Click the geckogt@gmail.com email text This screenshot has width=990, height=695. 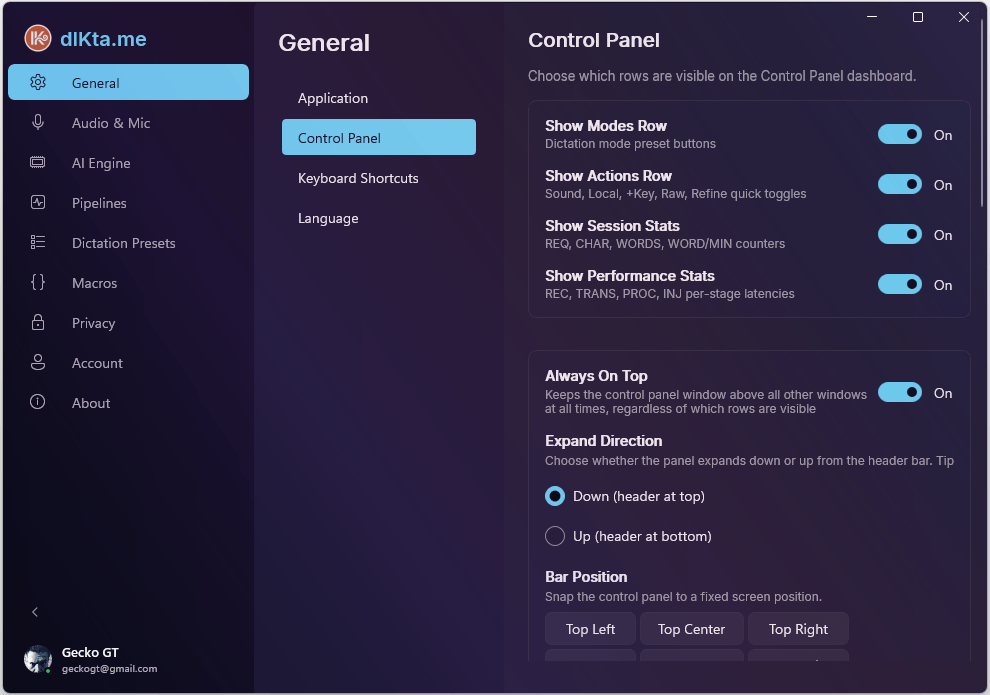click(109, 668)
